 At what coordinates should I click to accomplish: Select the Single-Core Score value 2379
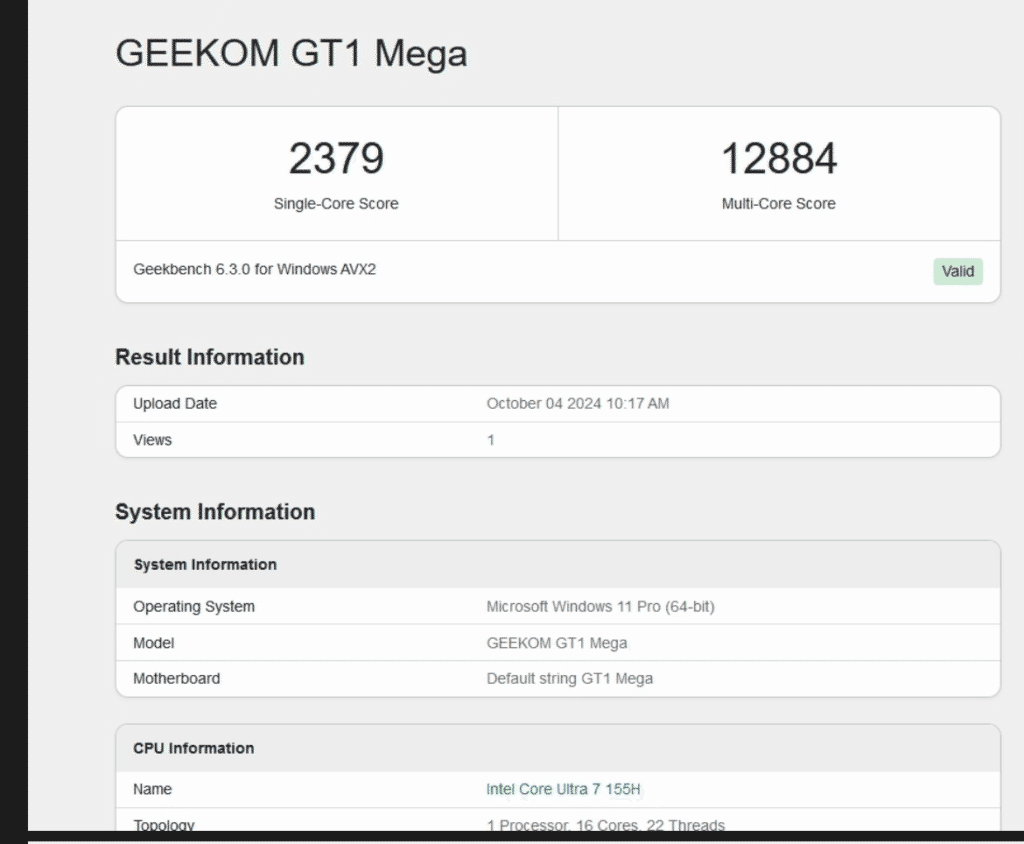(x=336, y=158)
